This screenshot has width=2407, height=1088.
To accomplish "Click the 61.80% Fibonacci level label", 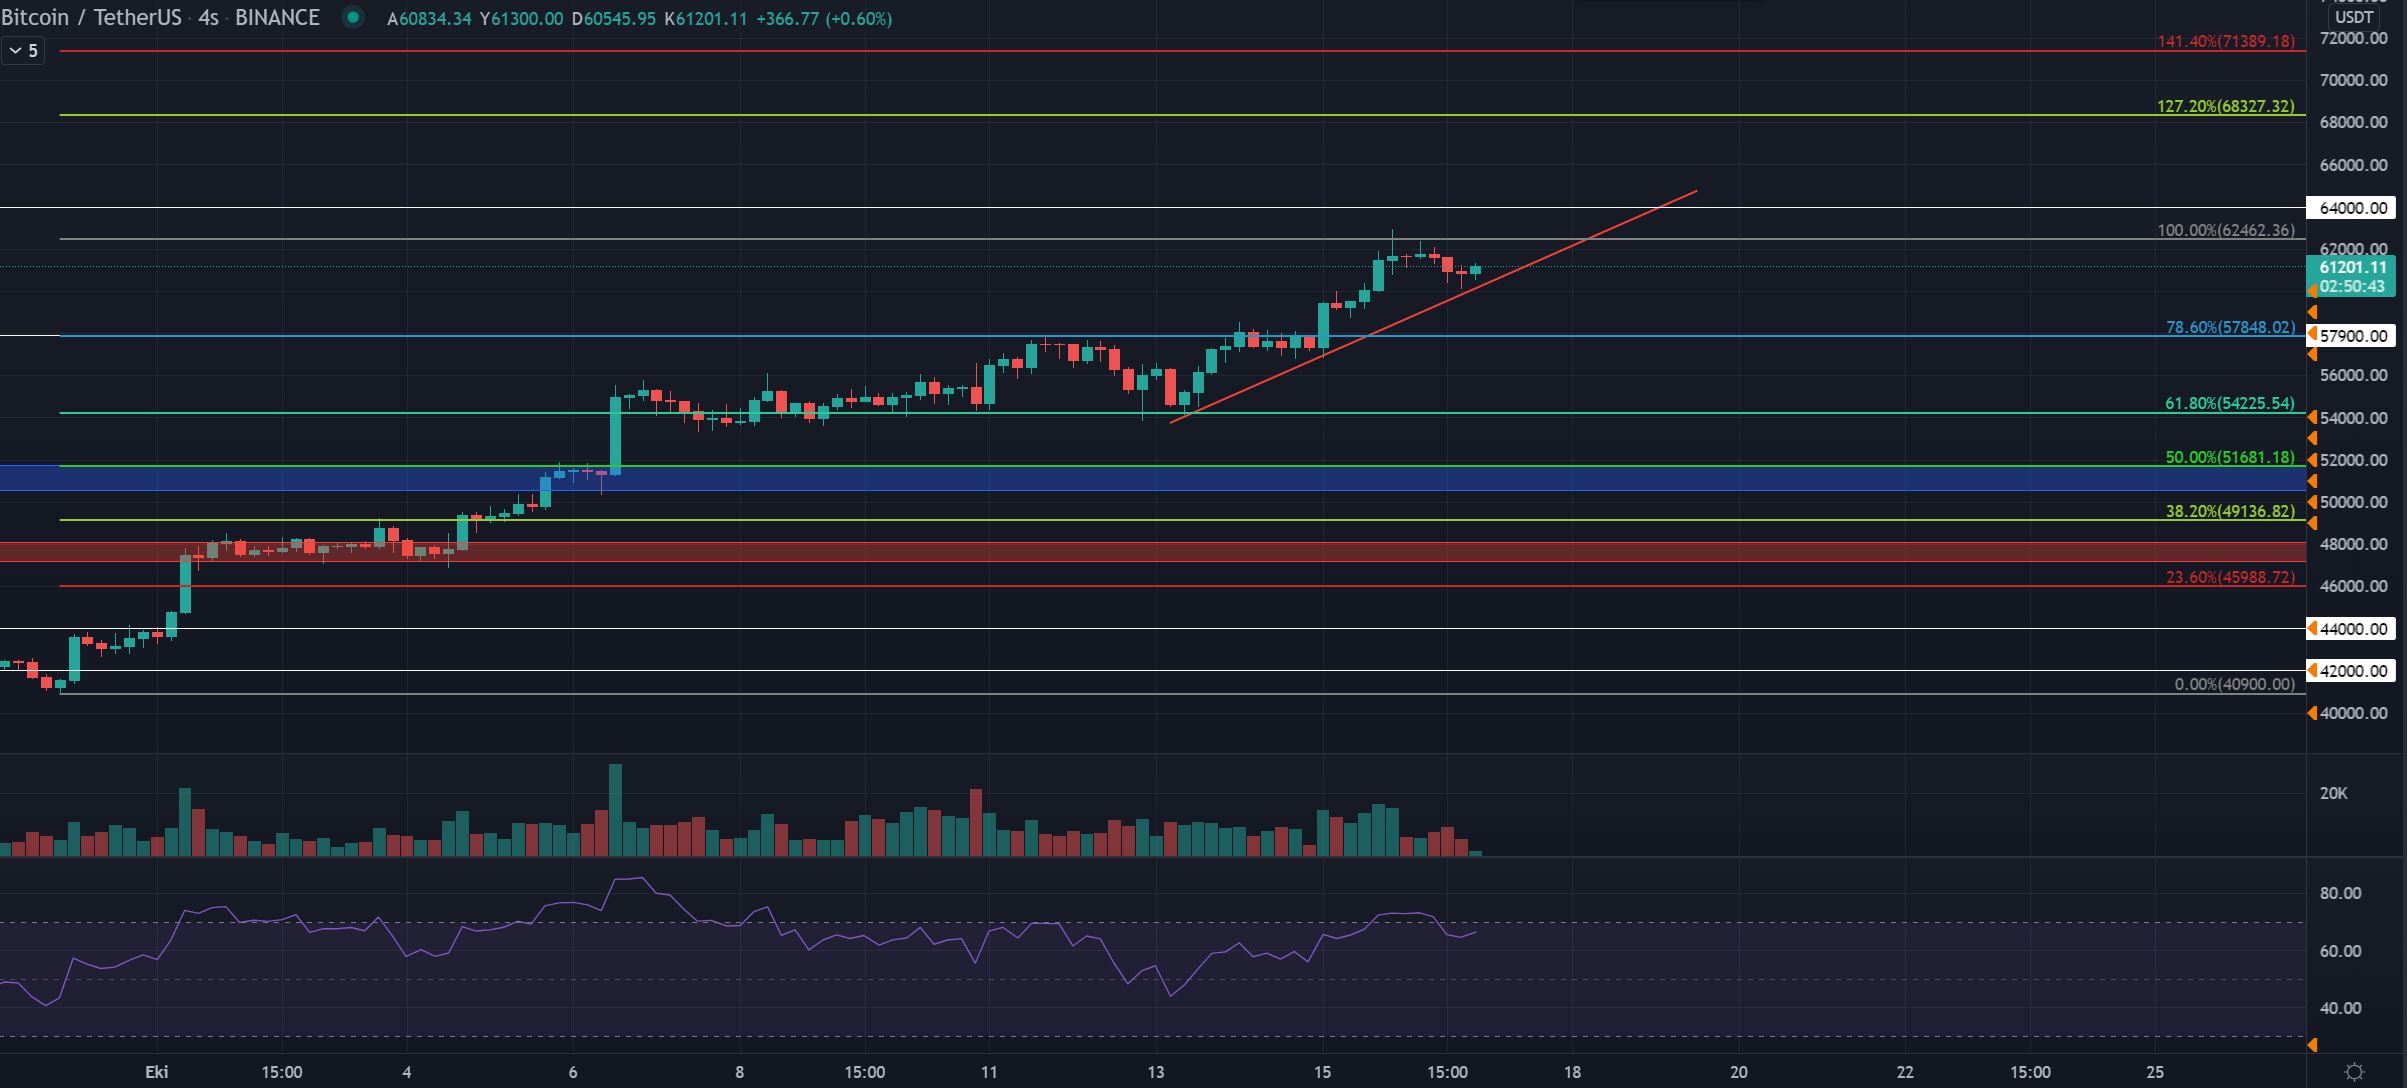I will point(2229,403).
